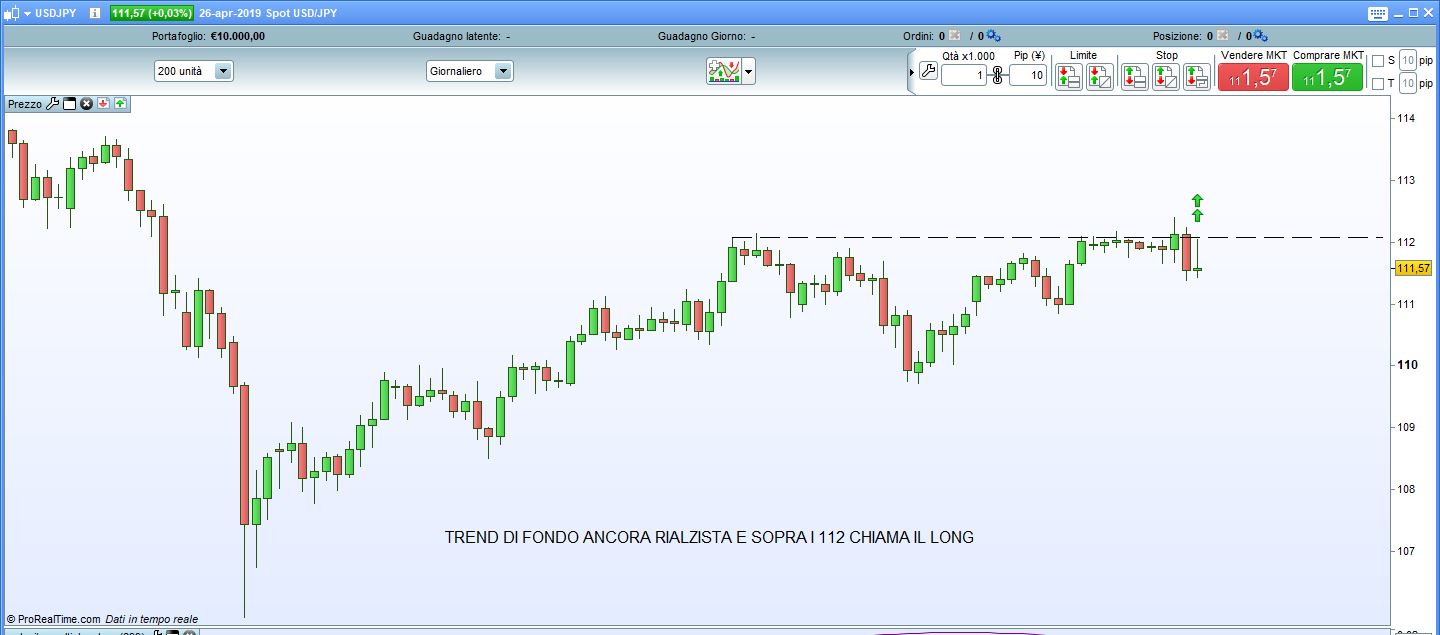The height and width of the screenshot is (635, 1440).
Task: Open the instrument info icon beside USDJPY
Action: 94,13
